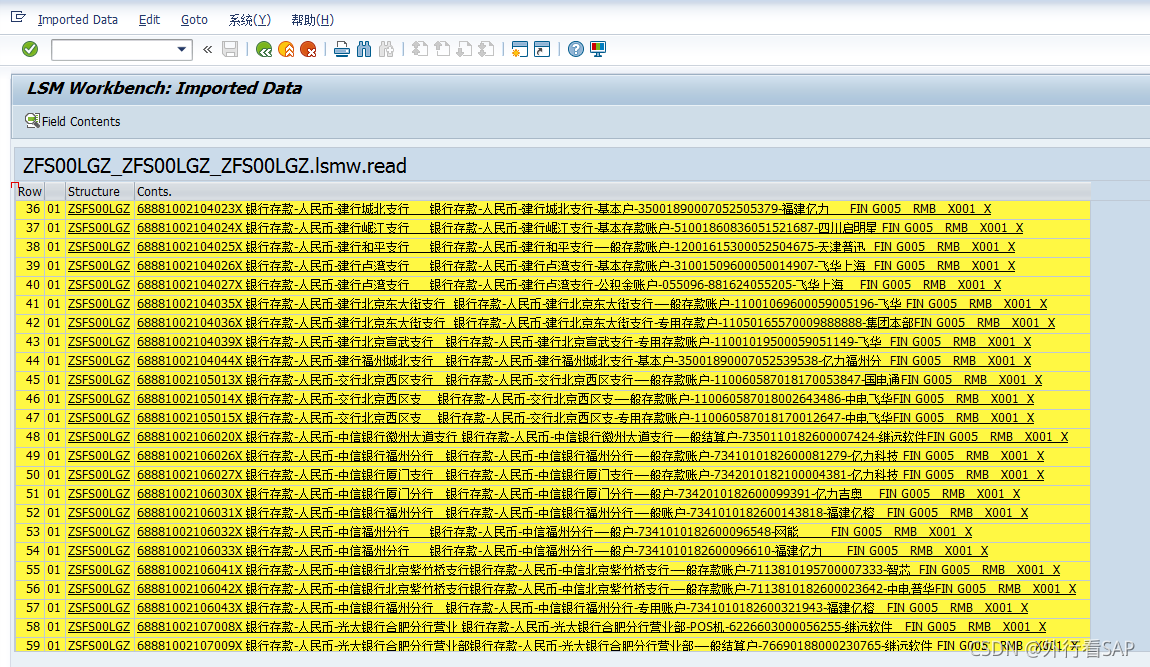Image resolution: width=1150 pixels, height=667 pixels.
Task: Click contents starting 68881002105013X
Action: coord(590,380)
